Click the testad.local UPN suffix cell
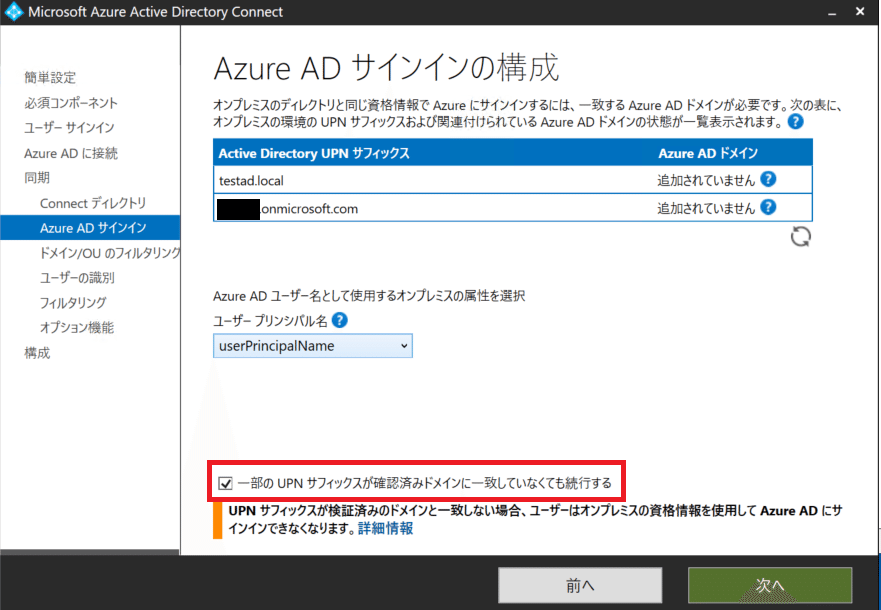881x610 pixels. [251, 181]
